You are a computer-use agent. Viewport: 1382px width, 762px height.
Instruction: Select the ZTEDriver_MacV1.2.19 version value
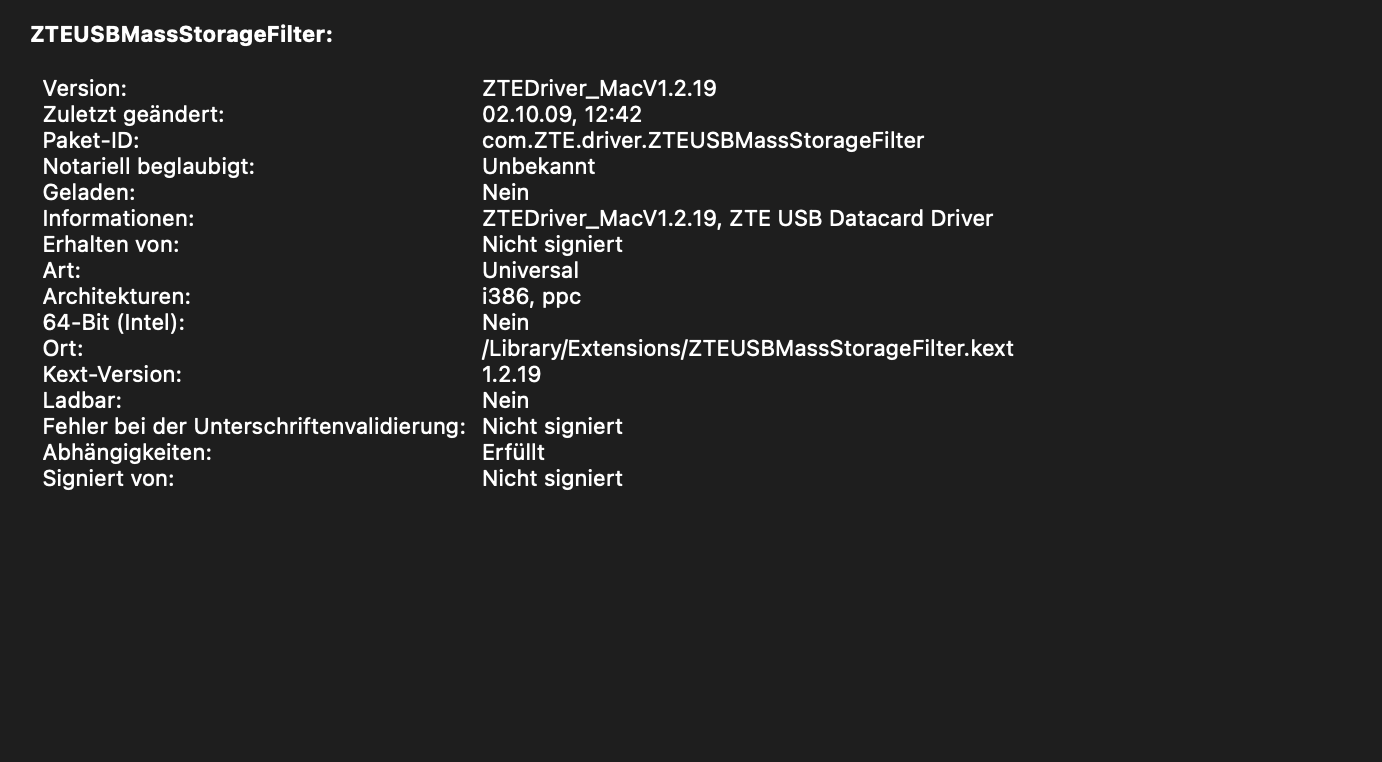599,88
